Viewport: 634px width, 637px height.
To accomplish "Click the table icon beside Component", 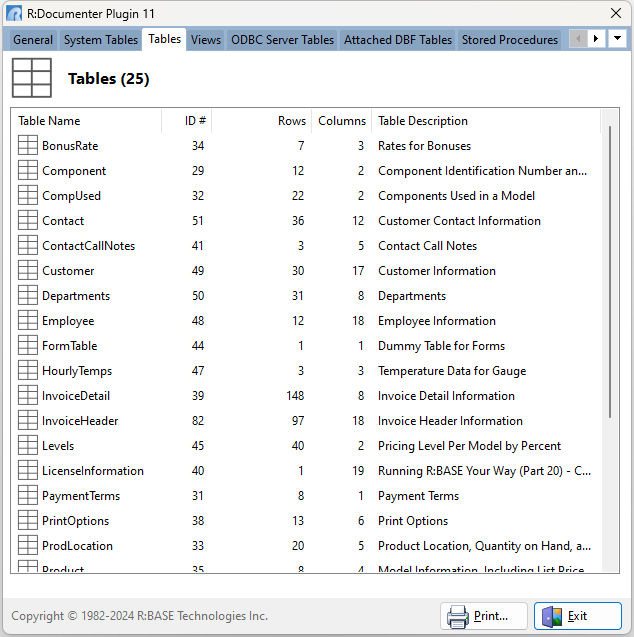I will click(28, 171).
